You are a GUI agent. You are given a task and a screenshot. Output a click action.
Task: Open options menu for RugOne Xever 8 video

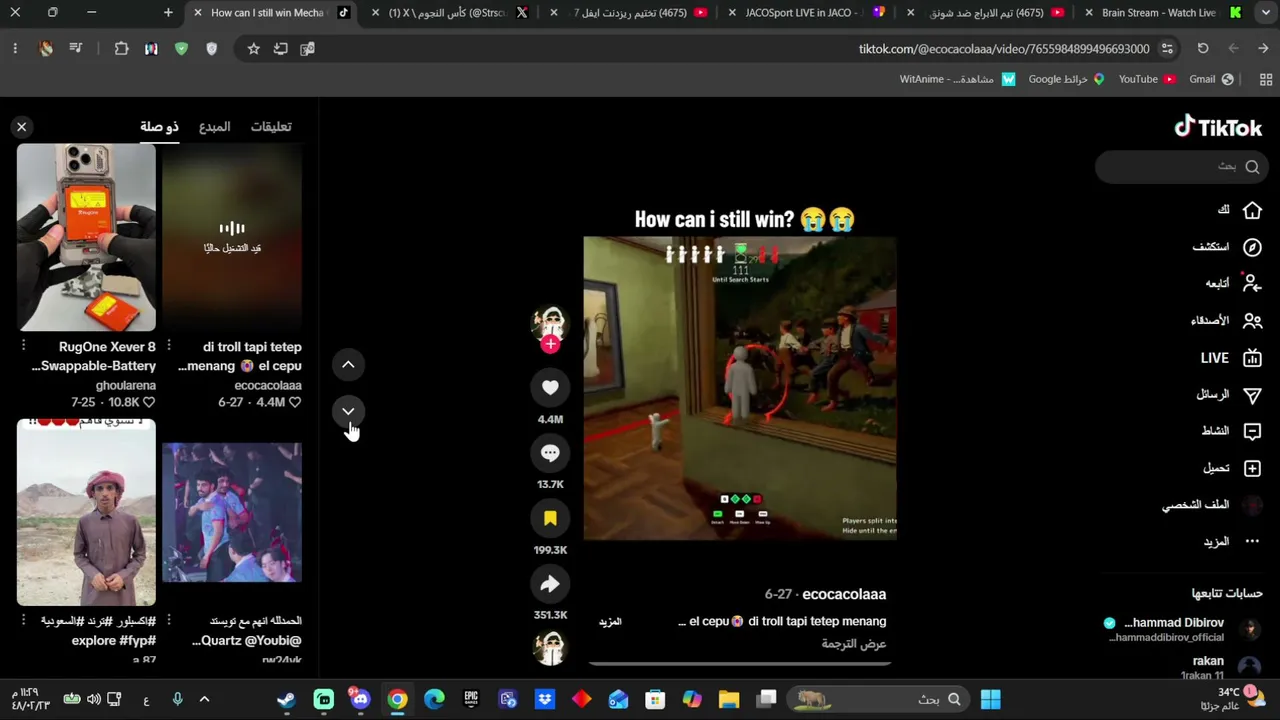coord(23,346)
